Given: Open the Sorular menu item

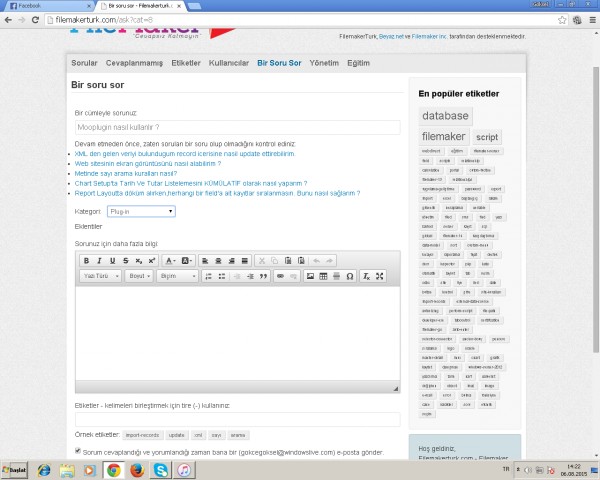Looking at the screenshot, I should pos(84,63).
